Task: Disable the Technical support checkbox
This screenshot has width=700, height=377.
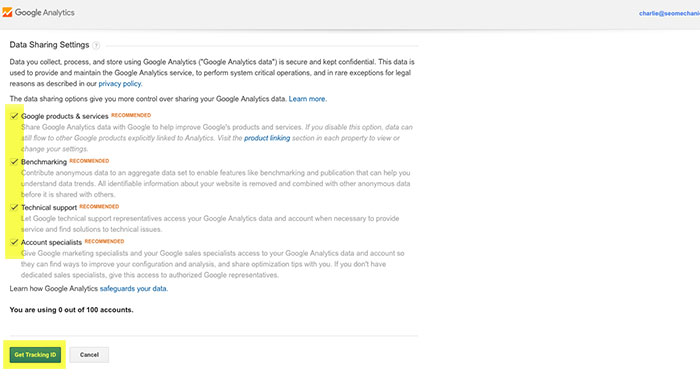Action: tap(14, 207)
